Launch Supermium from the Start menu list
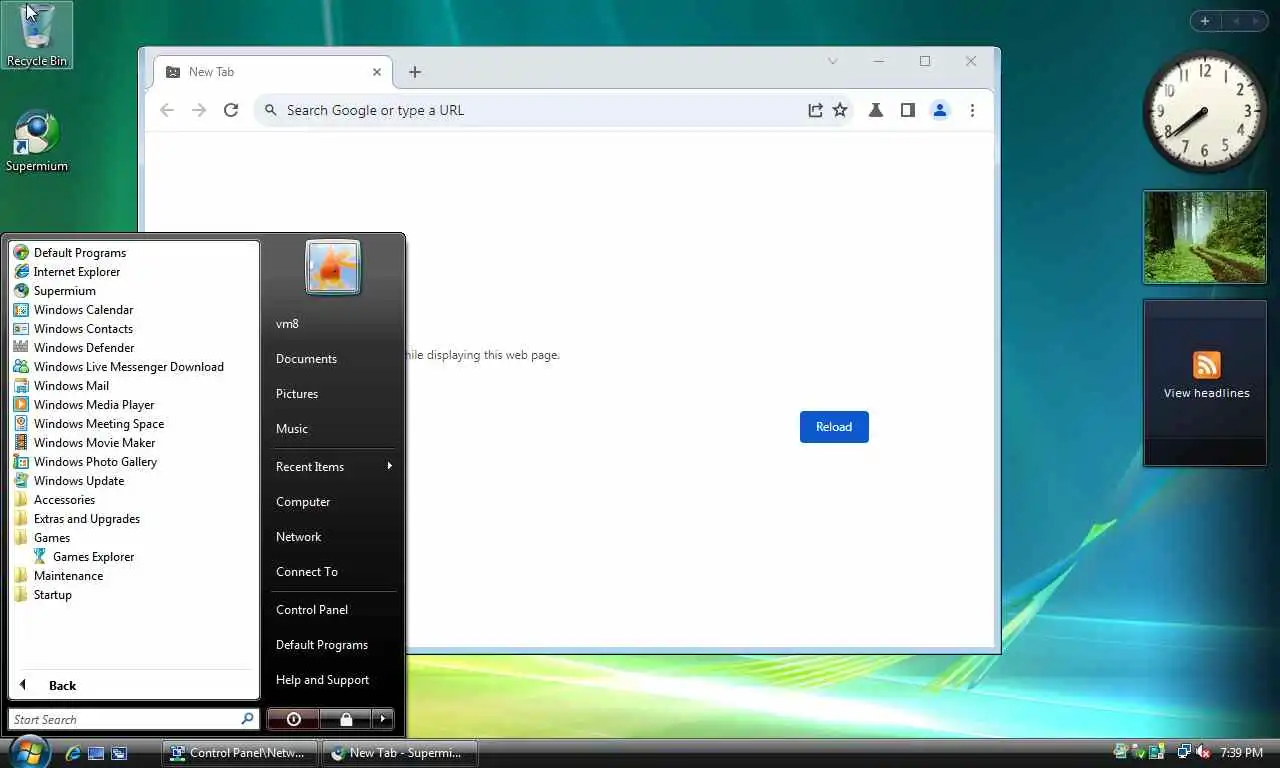This screenshot has width=1280, height=768. pyautogui.click(x=54, y=291)
